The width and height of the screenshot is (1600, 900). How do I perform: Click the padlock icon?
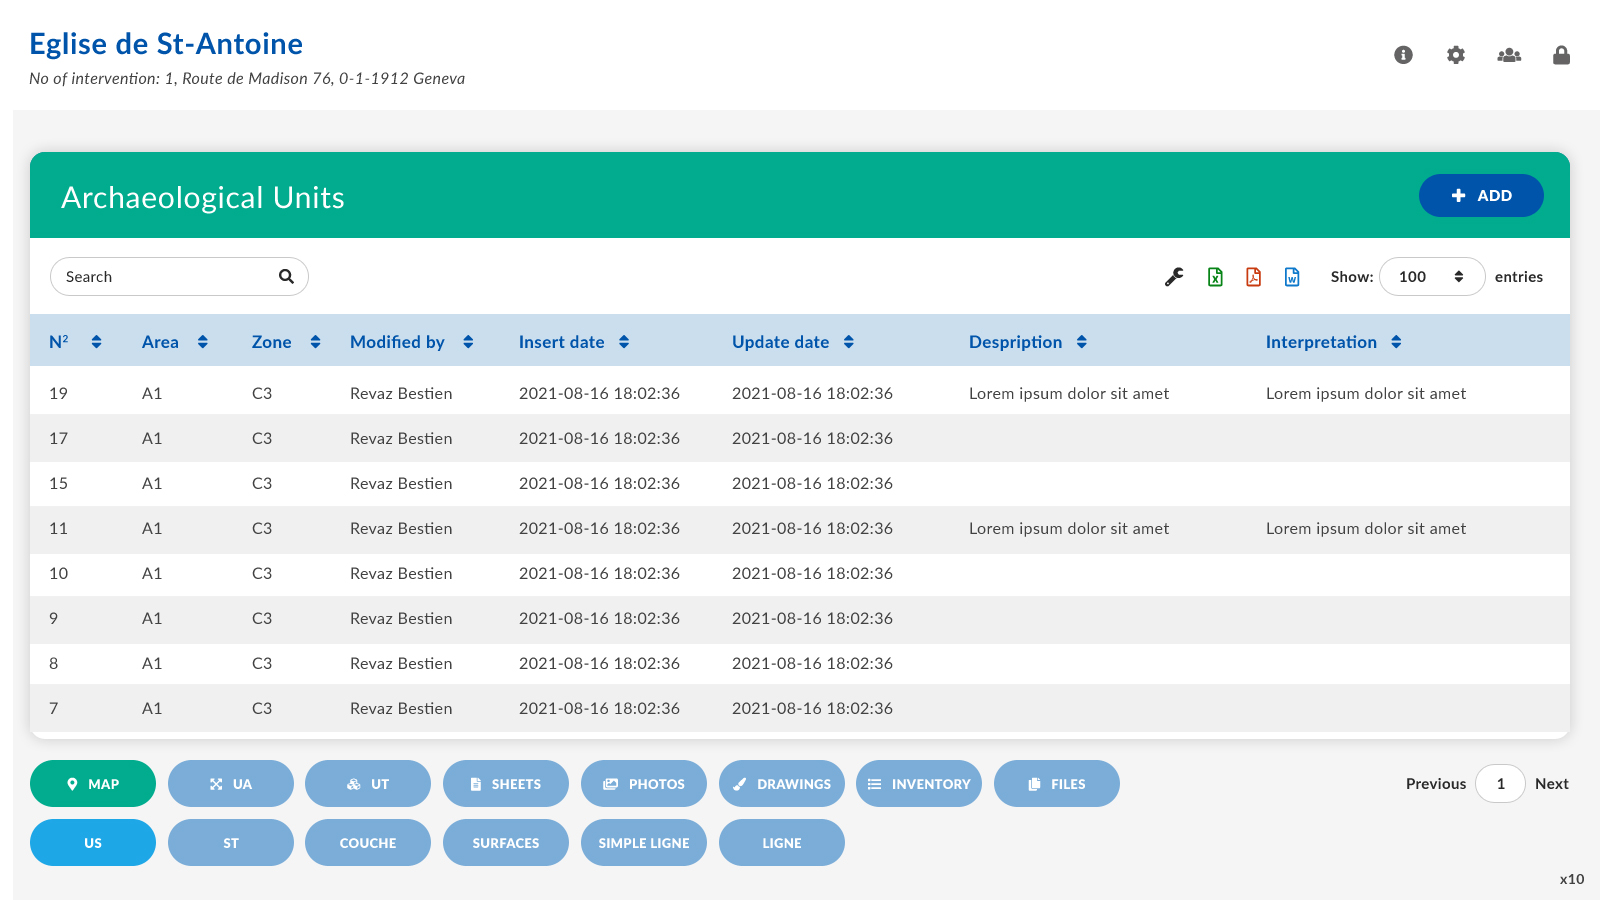(x=1561, y=55)
